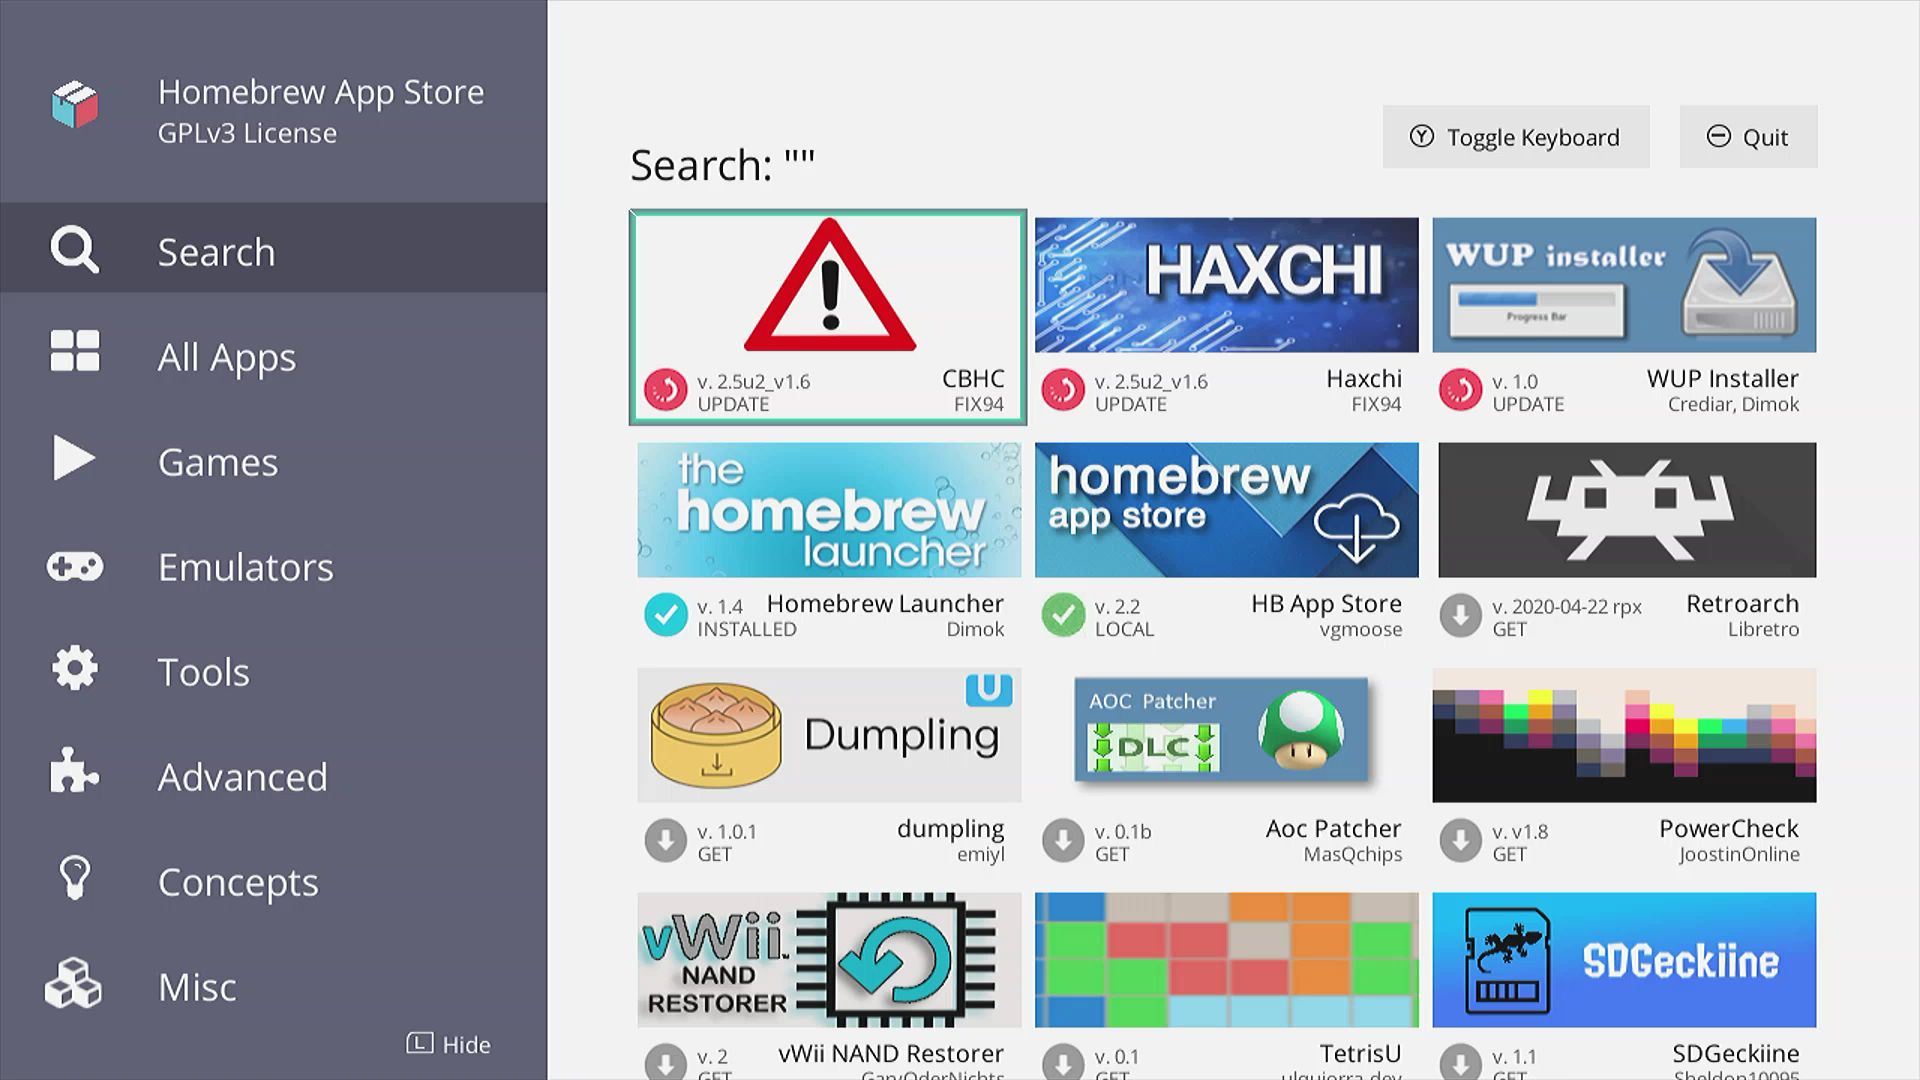The width and height of the screenshot is (1920, 1080).
Task: Click the download arrow icon for Aoc Patcher
Action: [1063, 840]
